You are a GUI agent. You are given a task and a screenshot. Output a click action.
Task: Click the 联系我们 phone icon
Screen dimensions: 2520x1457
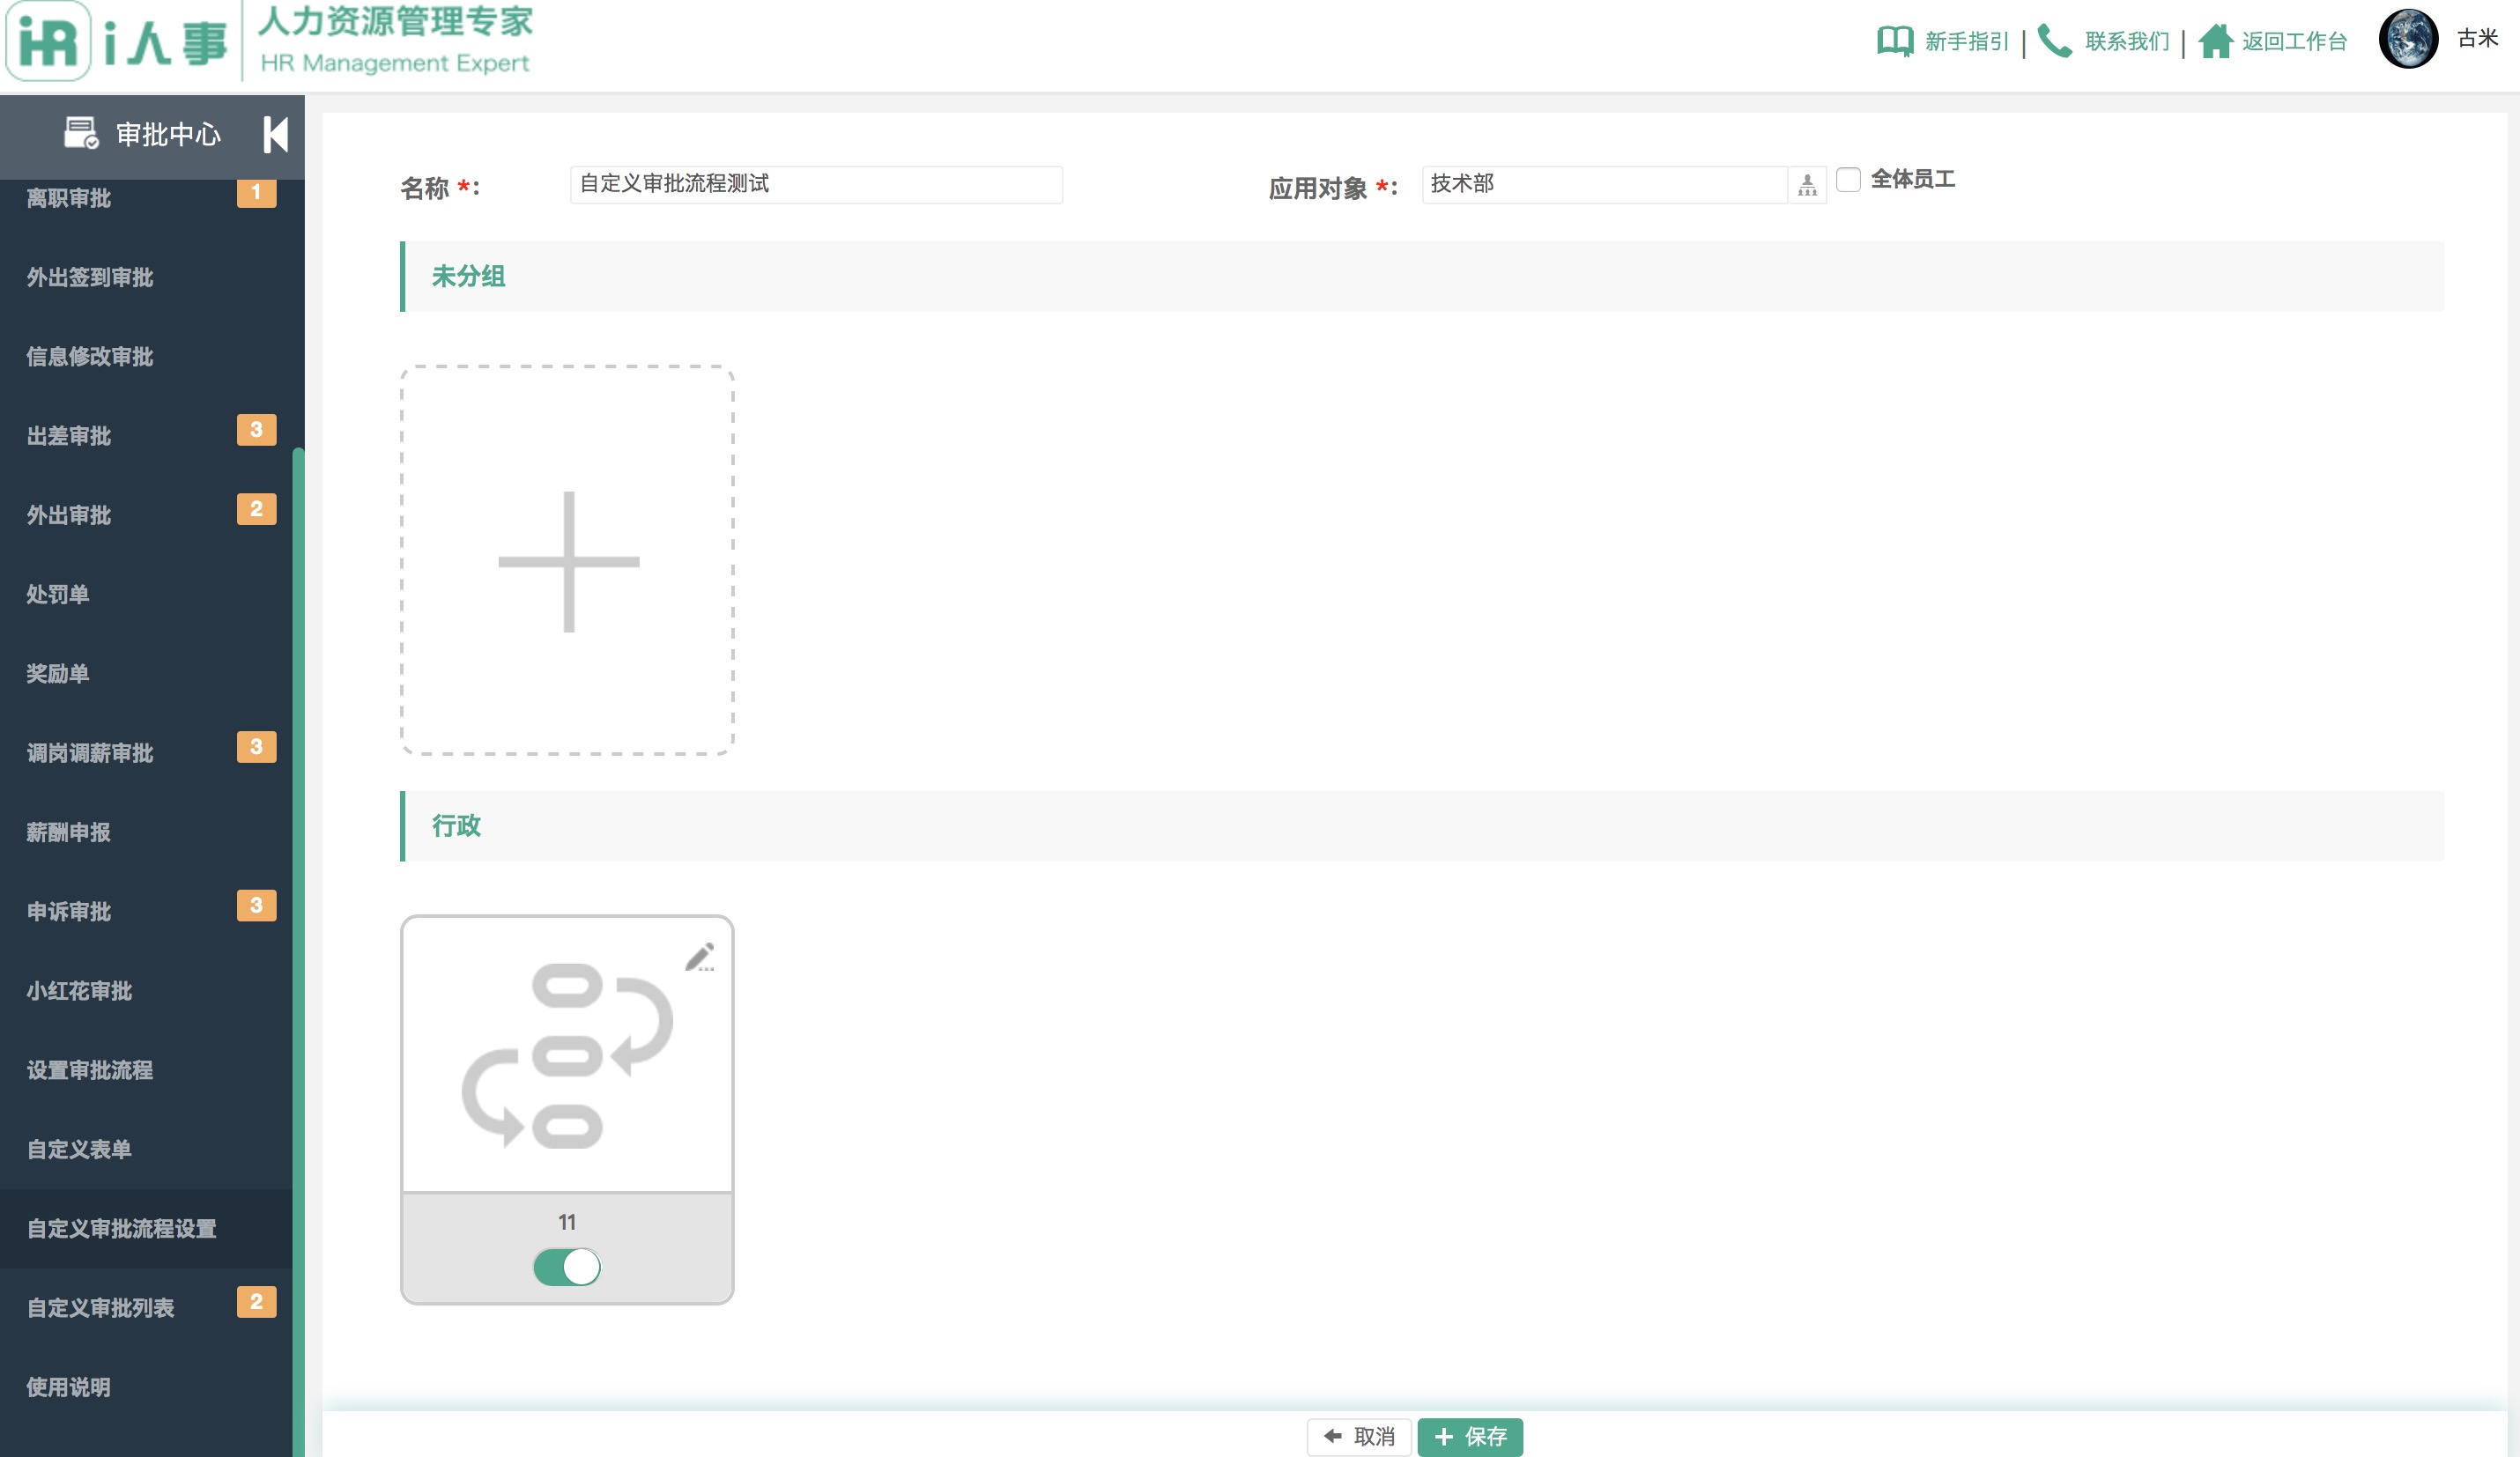2054,41
